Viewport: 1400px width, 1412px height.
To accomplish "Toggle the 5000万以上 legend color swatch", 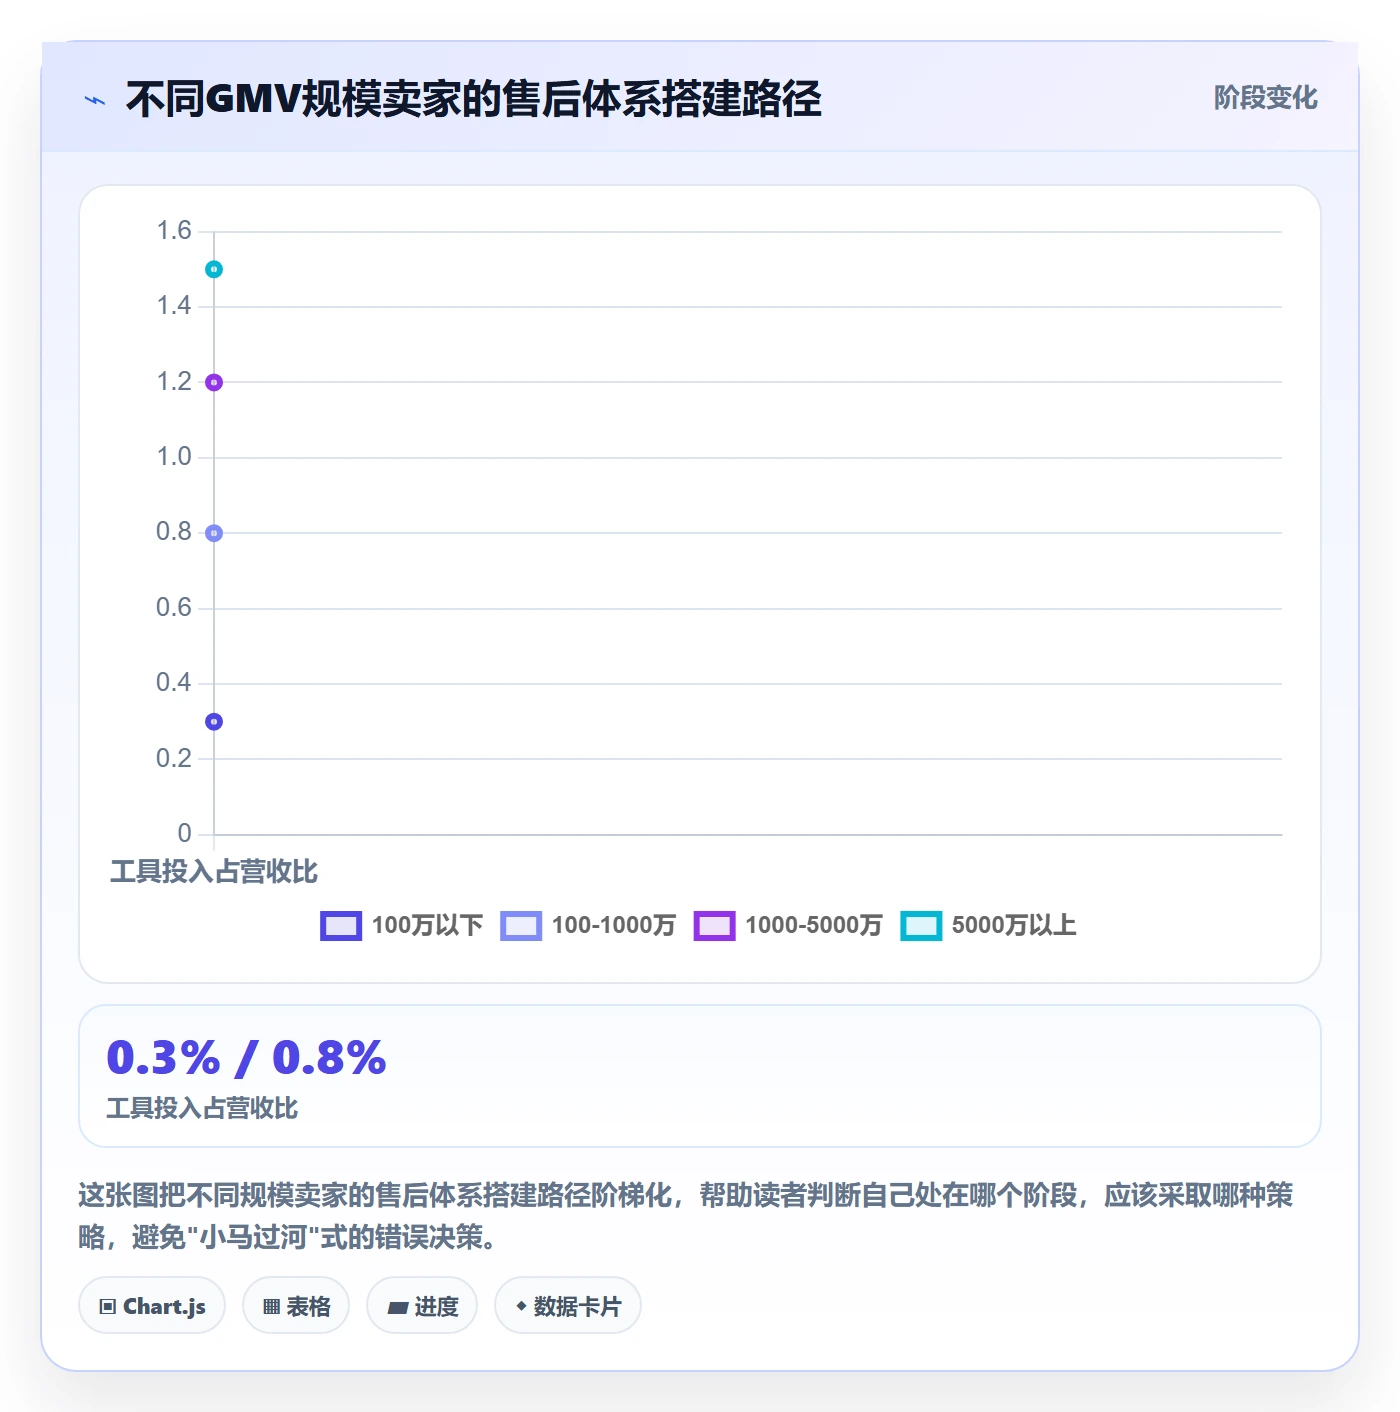I will (921, 926).
